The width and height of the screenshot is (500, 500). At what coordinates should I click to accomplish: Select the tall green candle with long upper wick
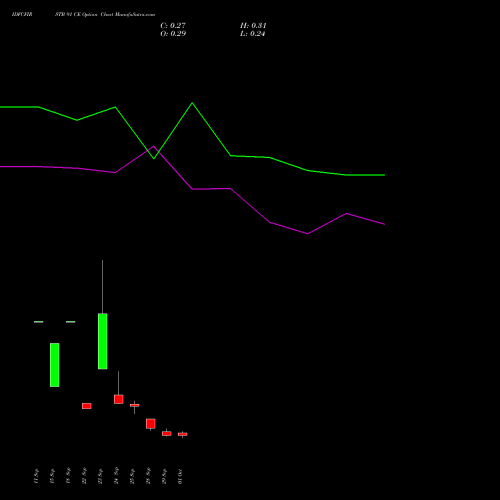[103, 341]
